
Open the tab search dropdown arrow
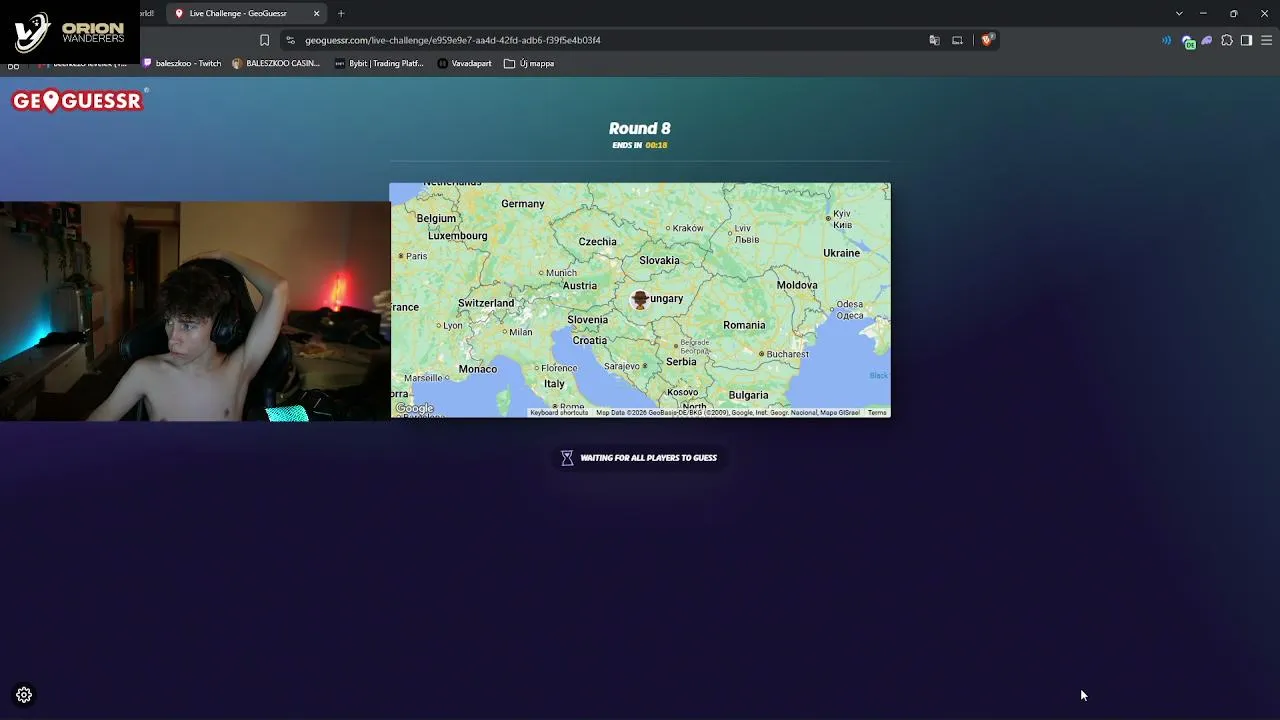1179,13
